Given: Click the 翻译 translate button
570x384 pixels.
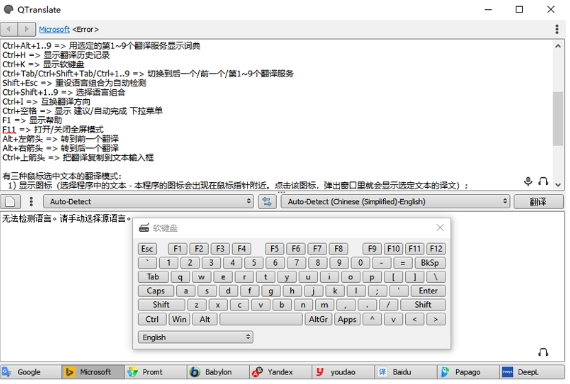Looking at the screenshot, I should tap(538, 201).
